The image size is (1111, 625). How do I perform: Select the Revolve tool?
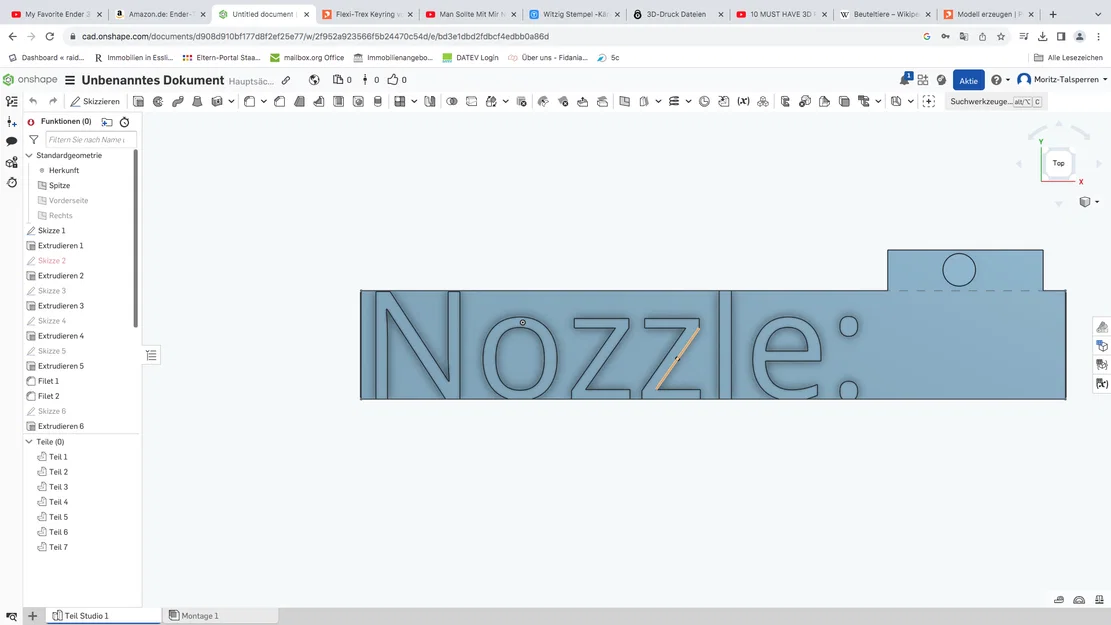pos(158,101)
